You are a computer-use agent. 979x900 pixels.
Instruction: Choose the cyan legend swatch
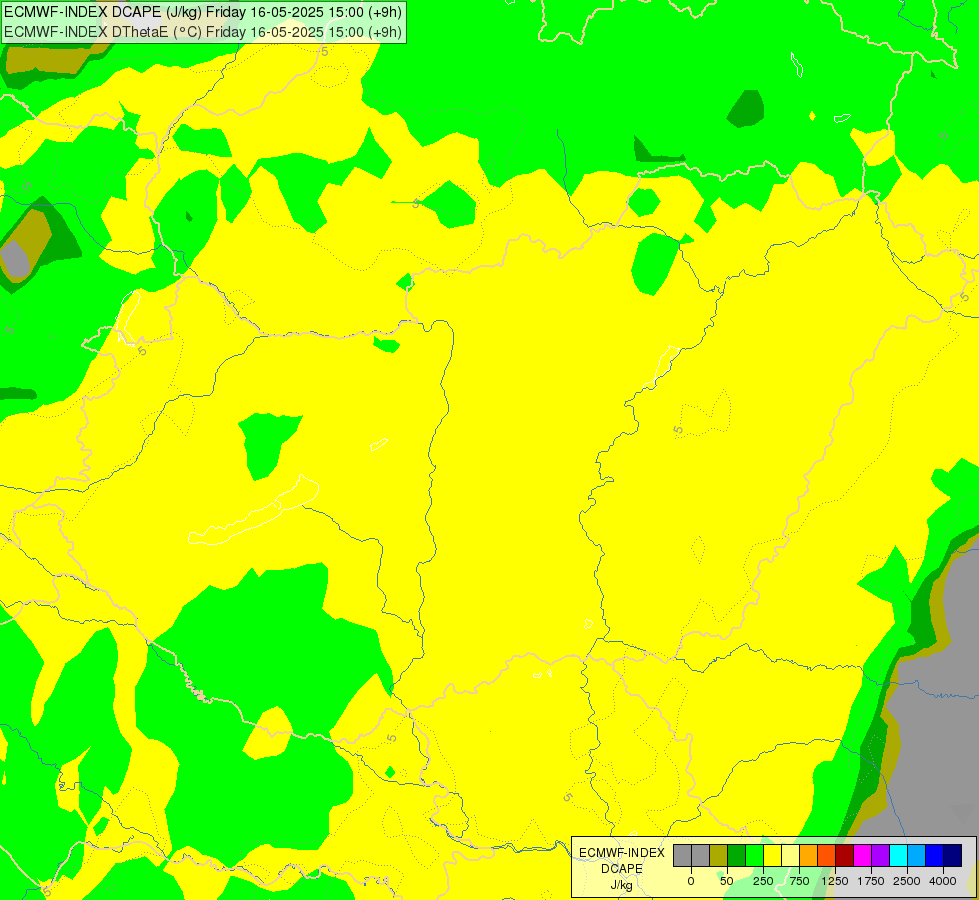click(x=898, y=855)
